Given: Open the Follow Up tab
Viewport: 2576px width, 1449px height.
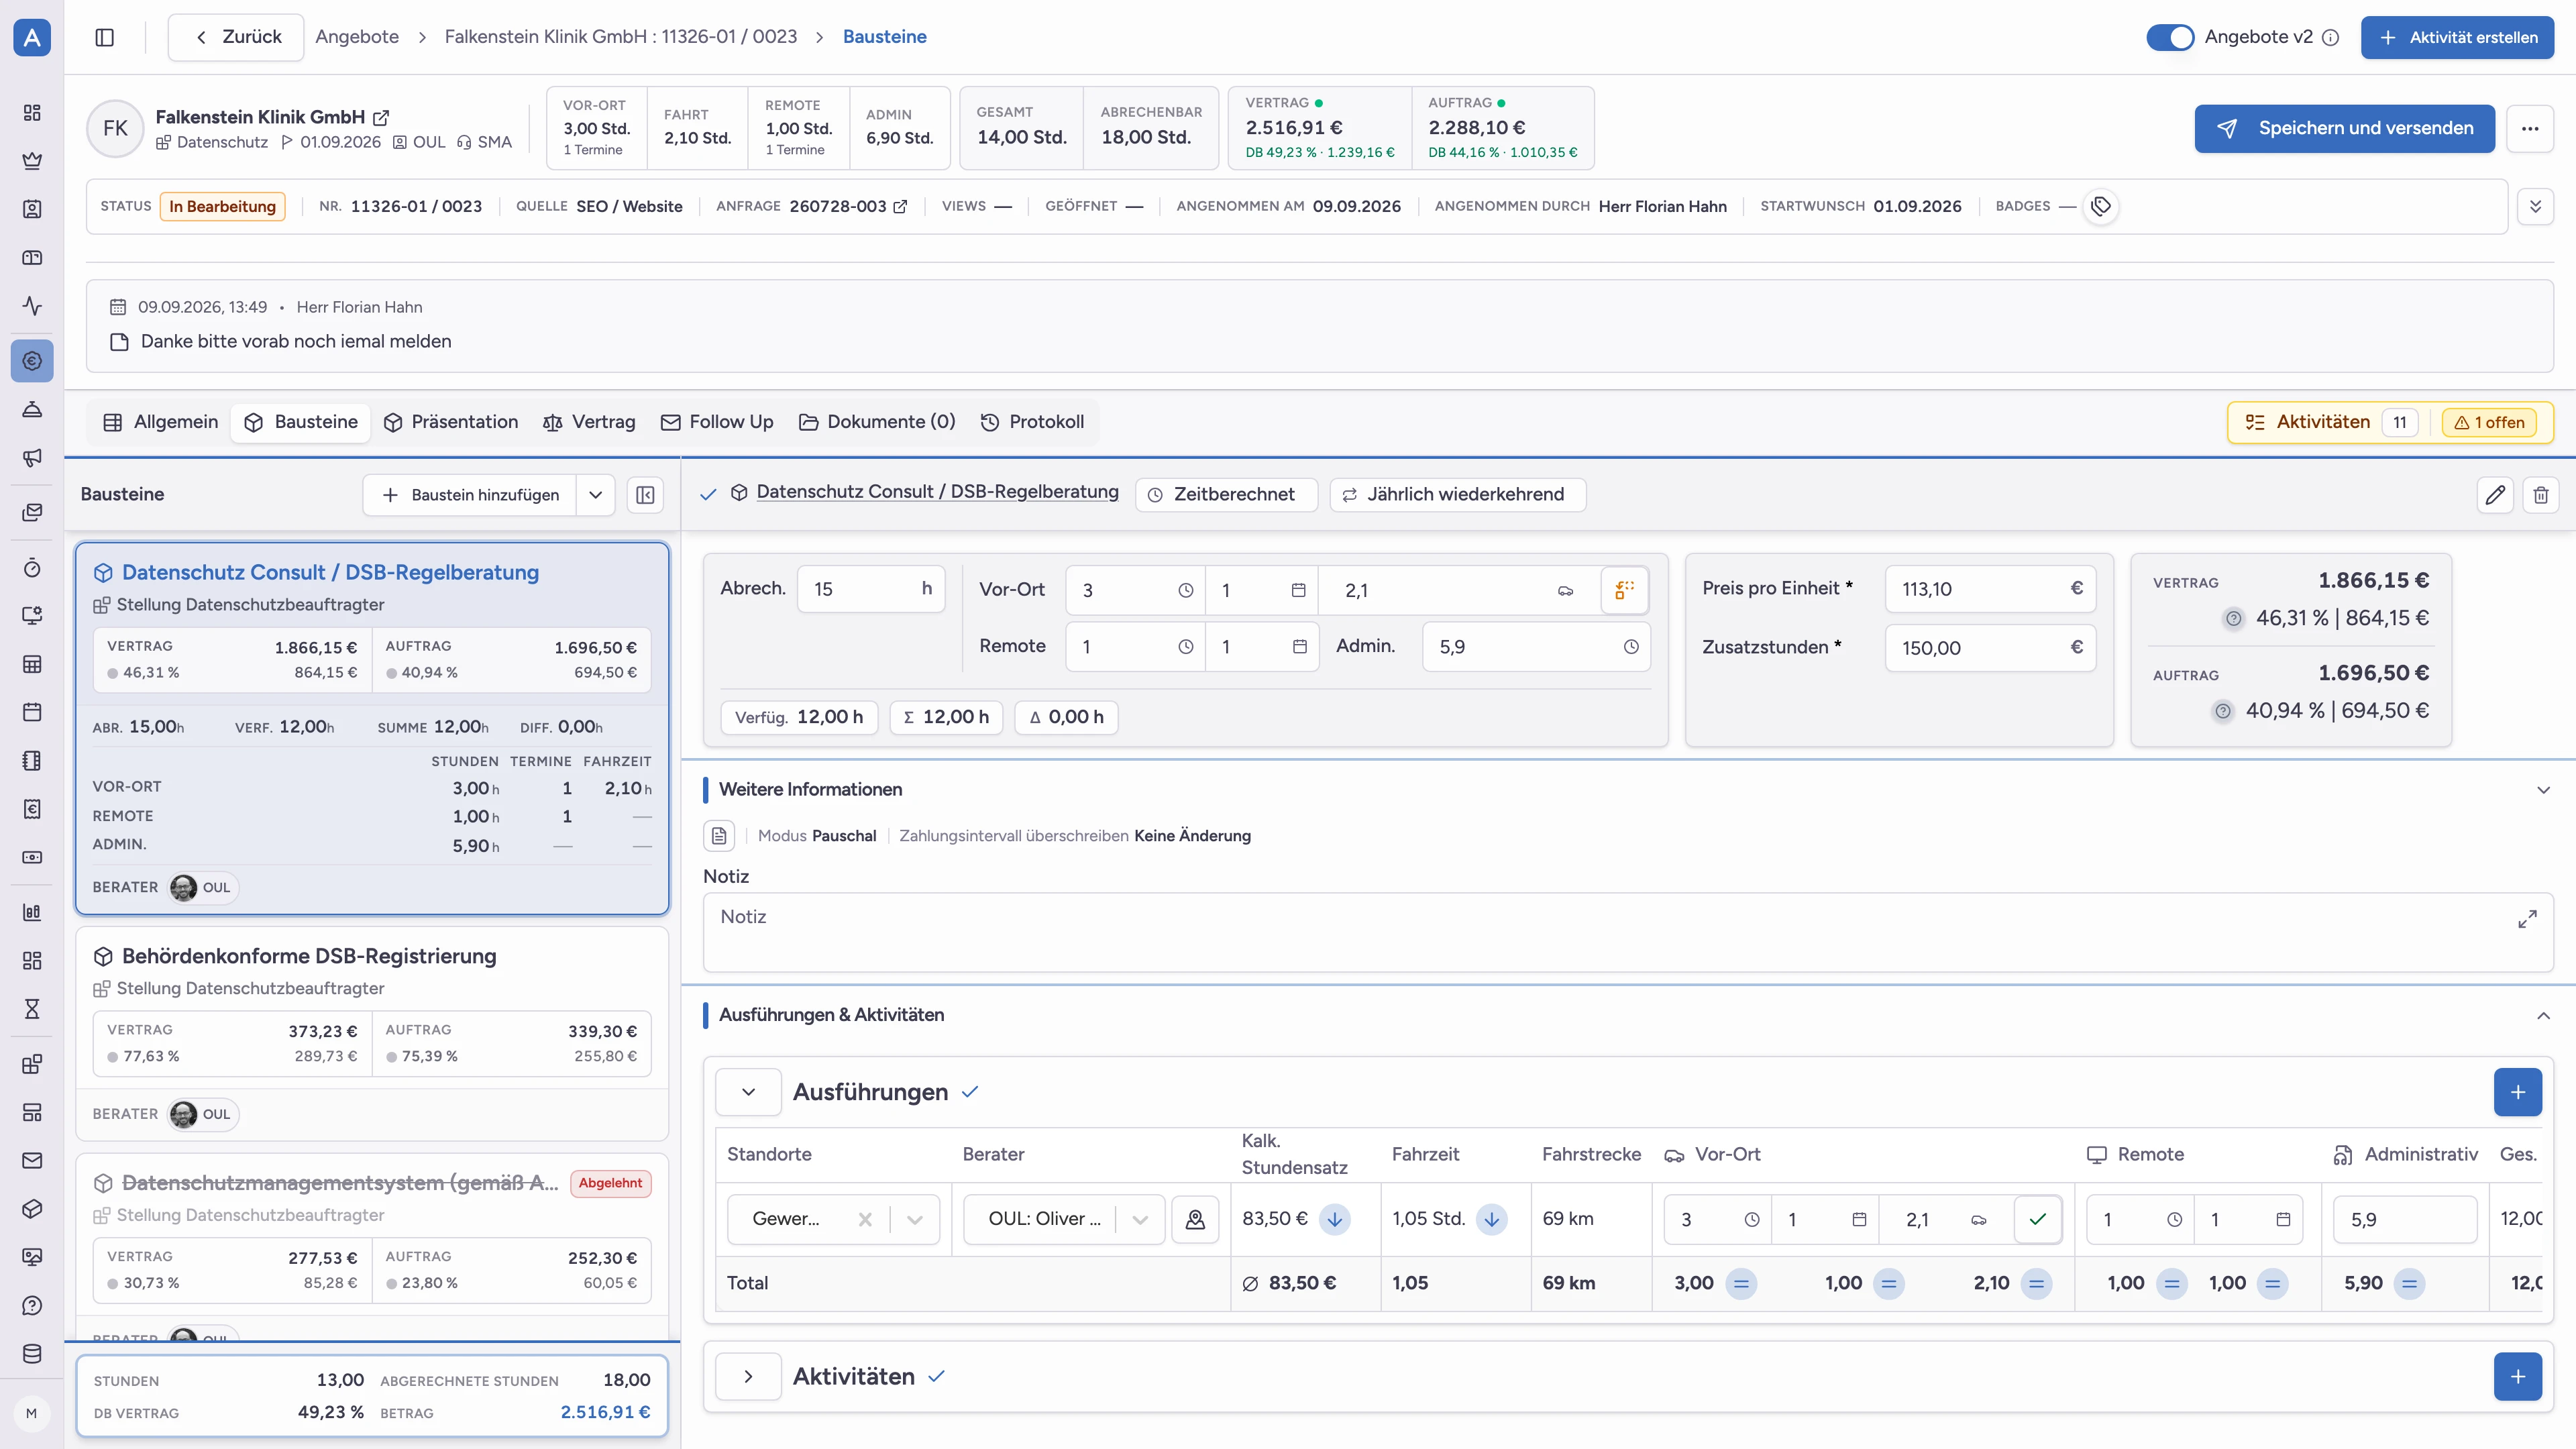Looking at the screenshot, I should click(717, 422).
